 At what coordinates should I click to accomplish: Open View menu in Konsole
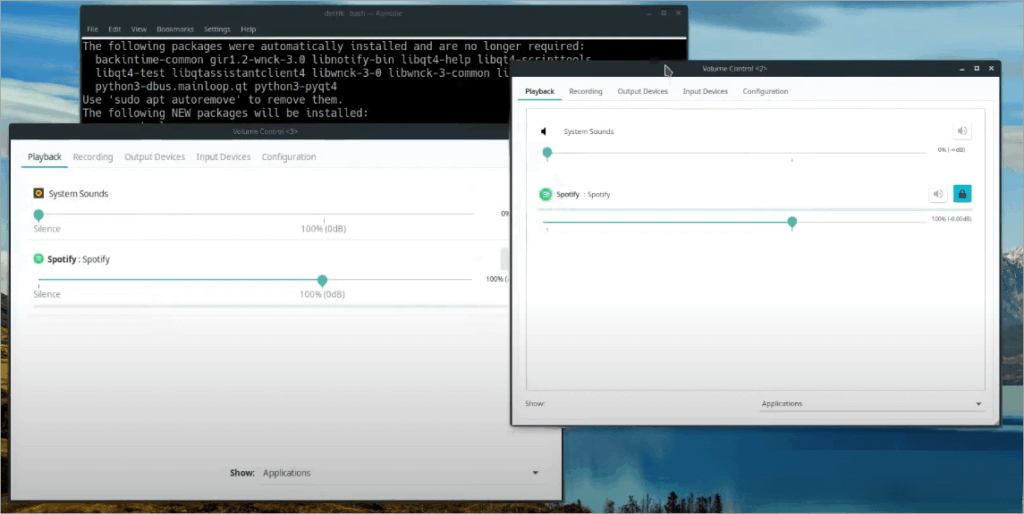point(138,29)
